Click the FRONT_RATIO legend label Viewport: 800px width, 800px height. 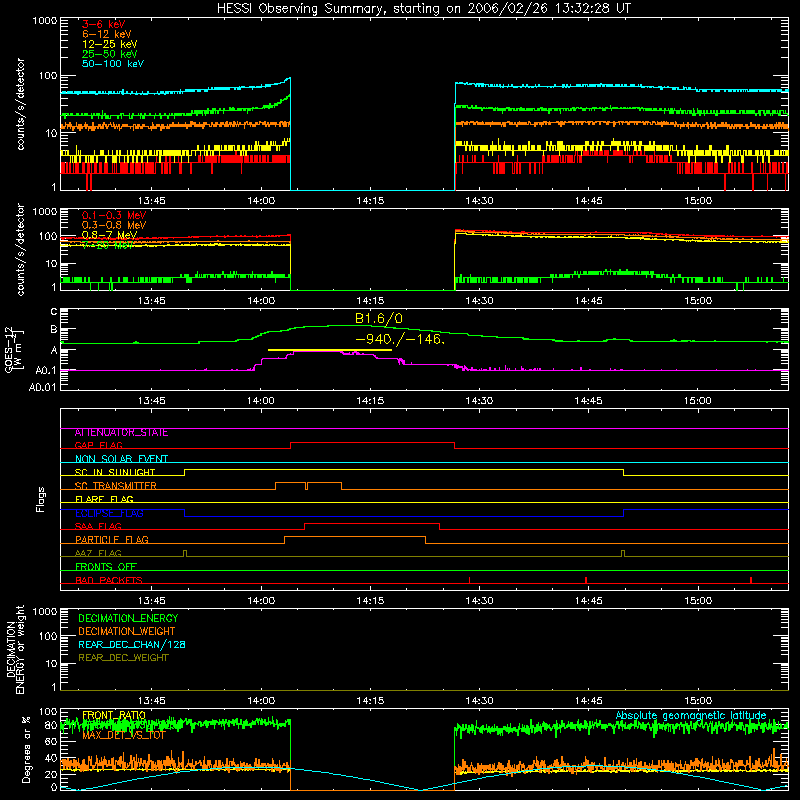114,715
